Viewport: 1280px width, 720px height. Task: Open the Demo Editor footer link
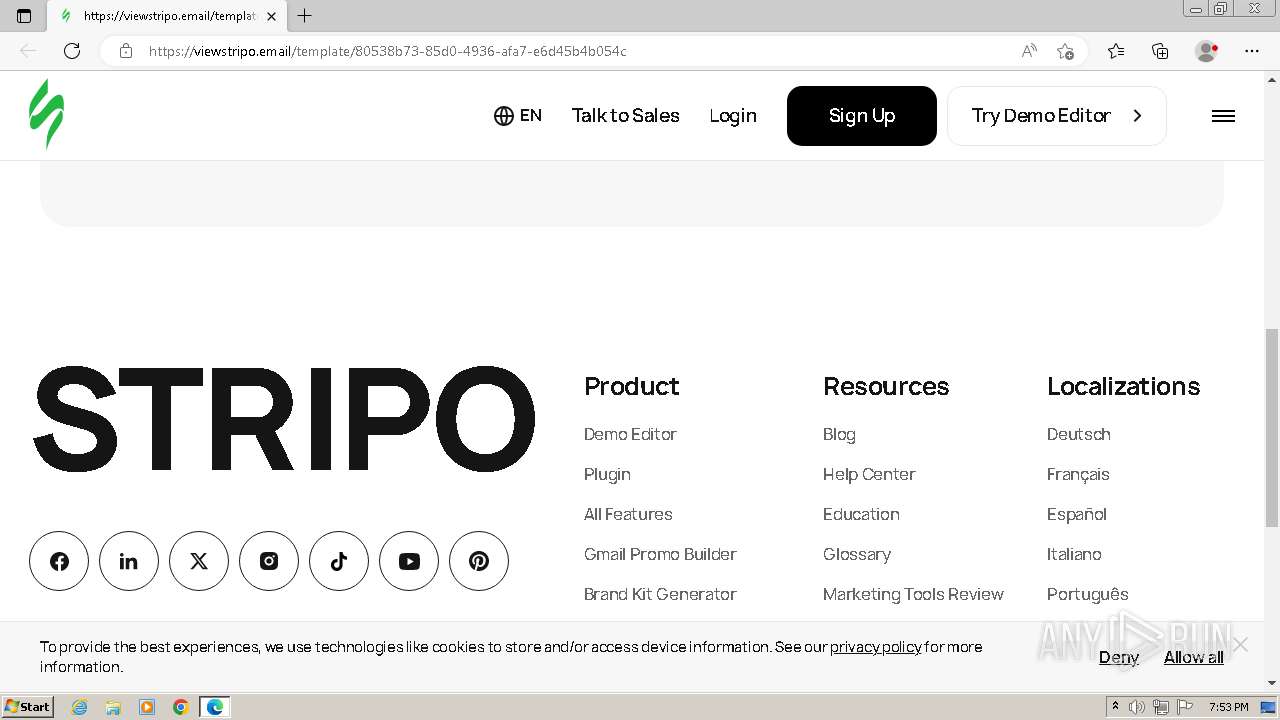pyautogui.click(x=630, y=434)
